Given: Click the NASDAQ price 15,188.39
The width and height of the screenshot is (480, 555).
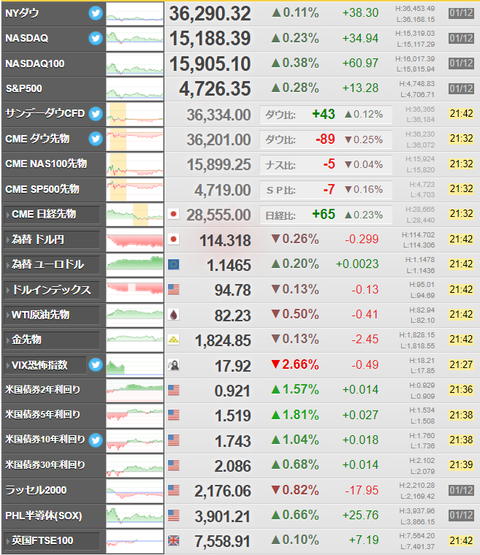Looking at the screenshot, I should tap(210, 39).
